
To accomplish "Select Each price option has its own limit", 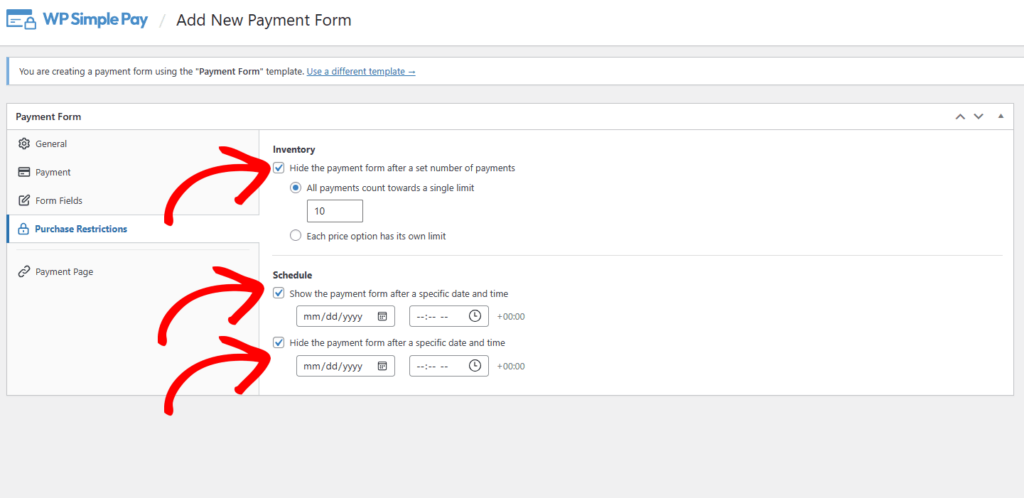I will [x=295, y=236].
